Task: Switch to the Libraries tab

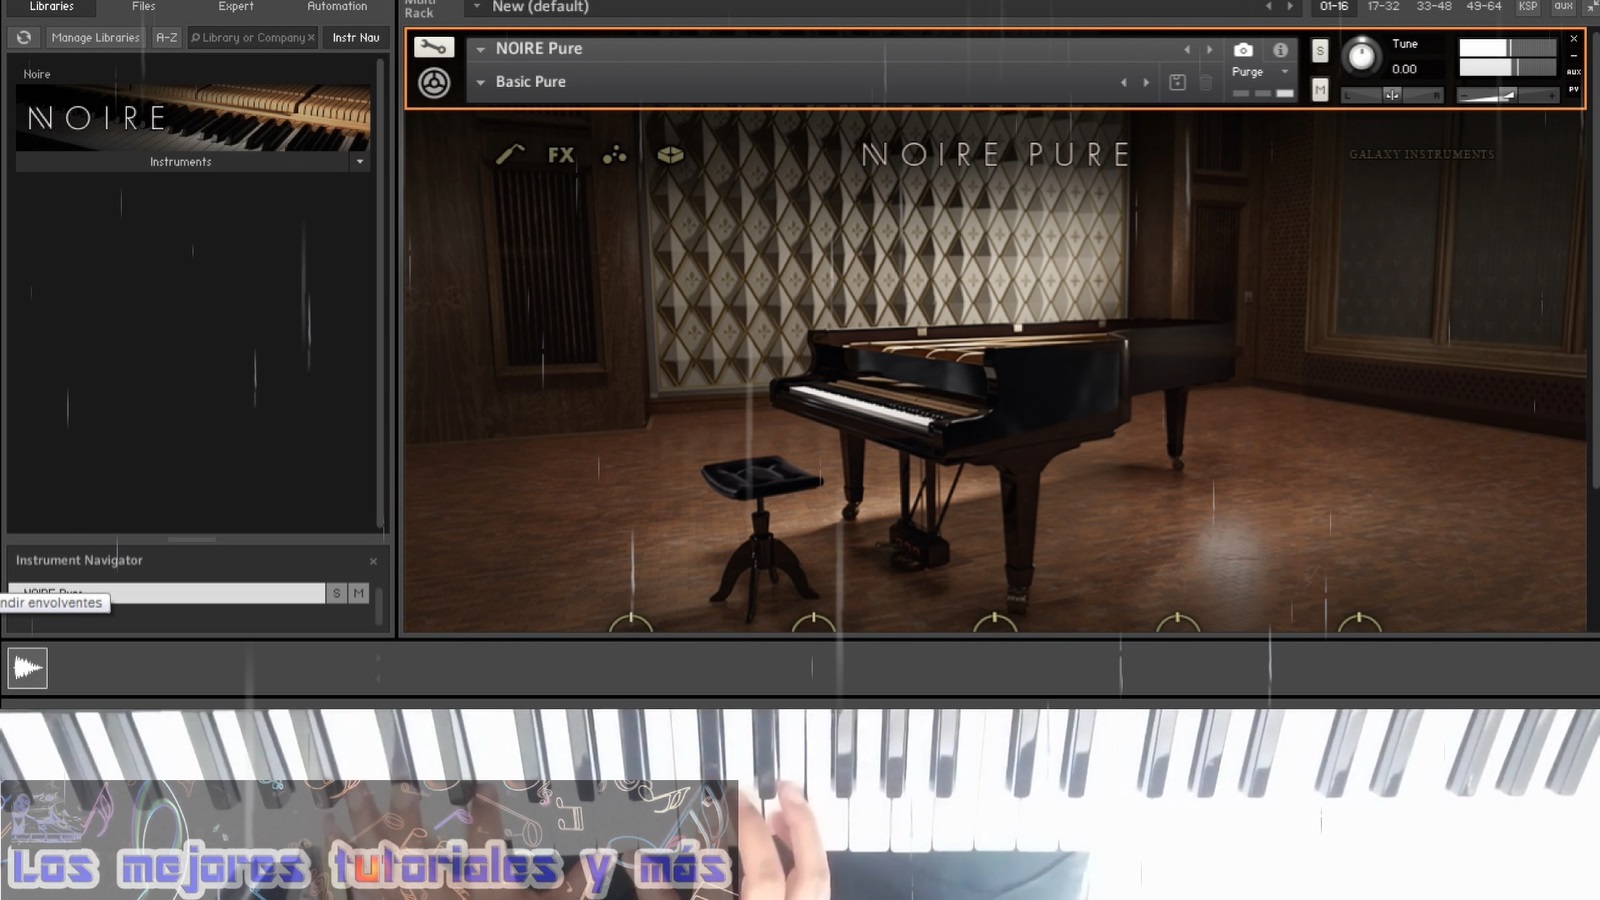Action: coord(52,7)
